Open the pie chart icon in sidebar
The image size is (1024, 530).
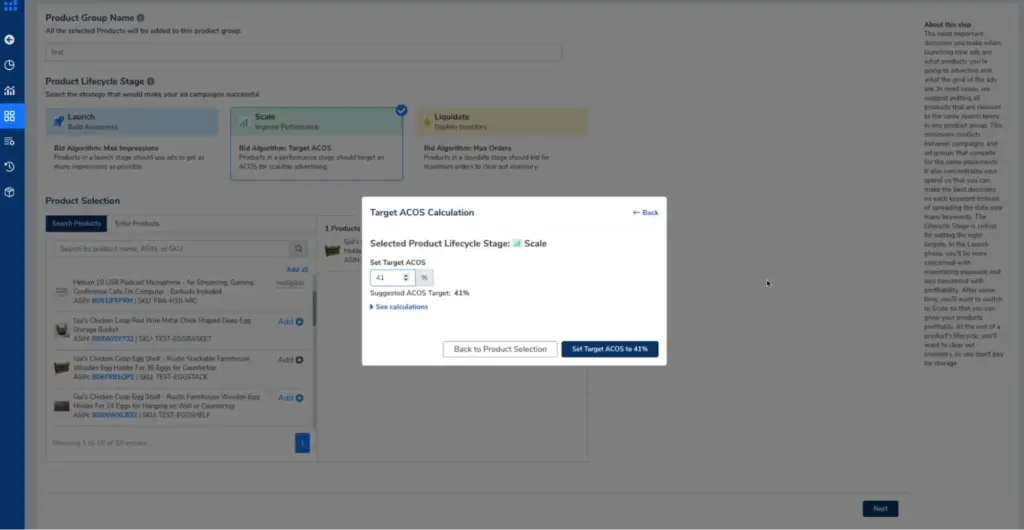click(x=9, y=65)
